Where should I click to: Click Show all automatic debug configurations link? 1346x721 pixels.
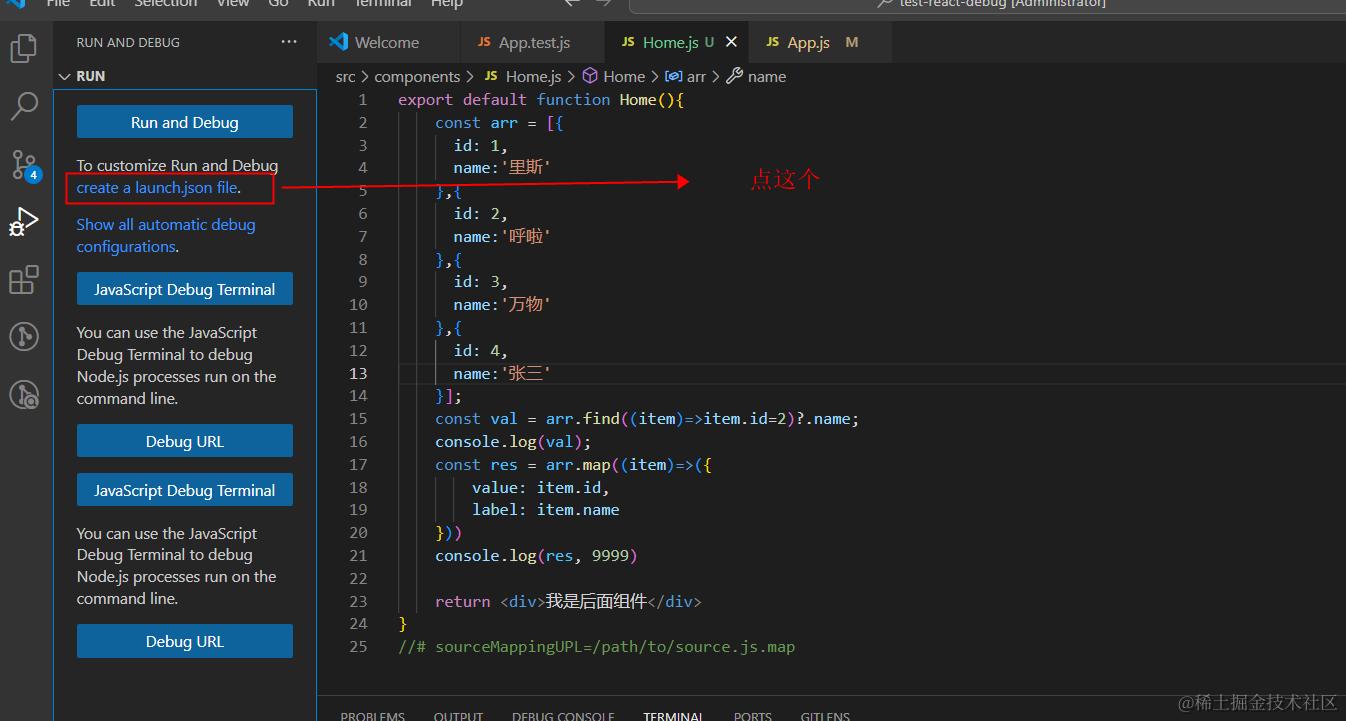(x=166, y=235)
